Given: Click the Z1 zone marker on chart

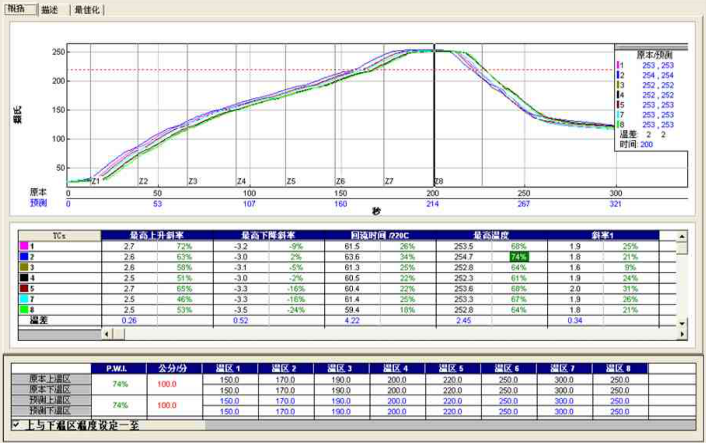Looking at the screenshot, I should [95, 181].
